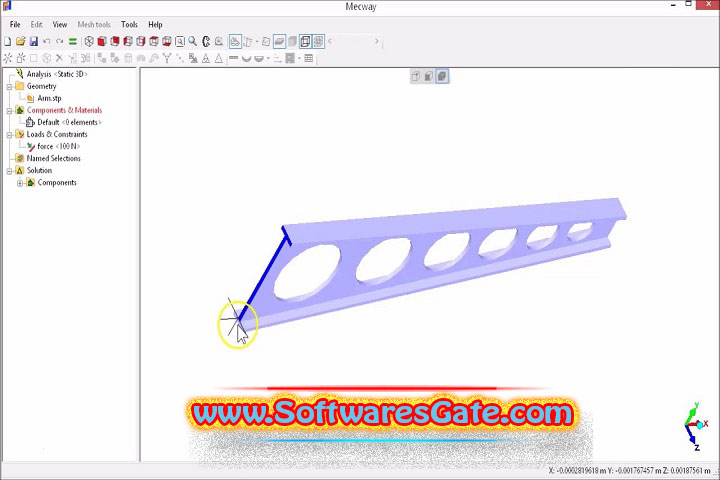Screen dimensions: 720x480
Task: Click the Solution label in the tree
Action: pyautogui.click(x=39, y=170)
